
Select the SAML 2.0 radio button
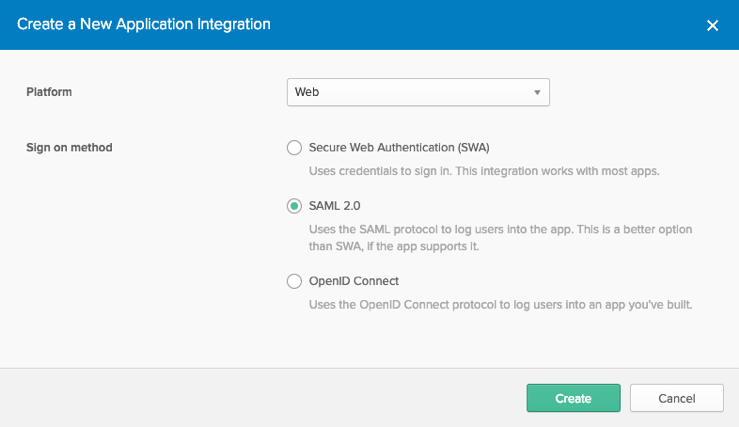(x=294, y=206)
